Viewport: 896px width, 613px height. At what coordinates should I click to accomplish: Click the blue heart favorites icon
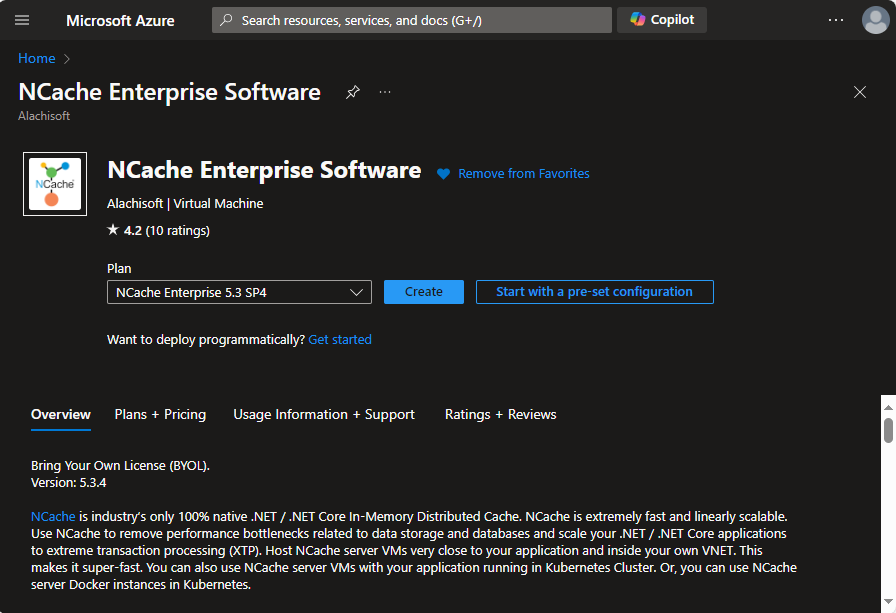tap(443, 174)
